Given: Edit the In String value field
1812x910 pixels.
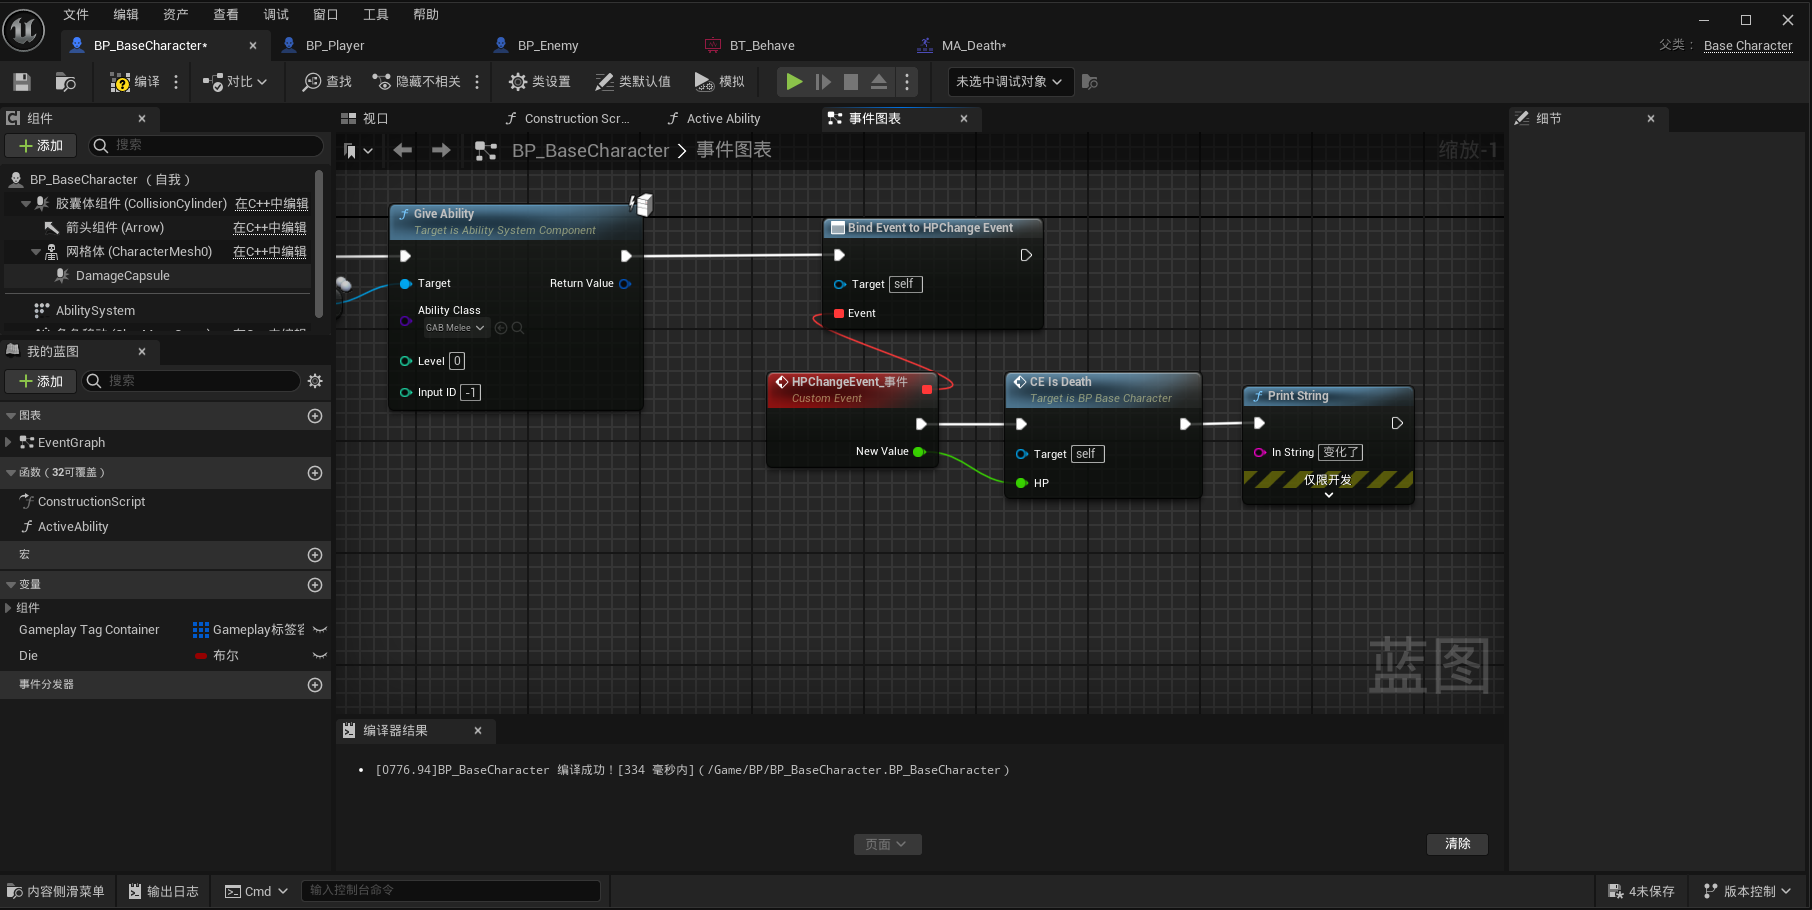Looking at the screenshot, I should coord(1340,452).
